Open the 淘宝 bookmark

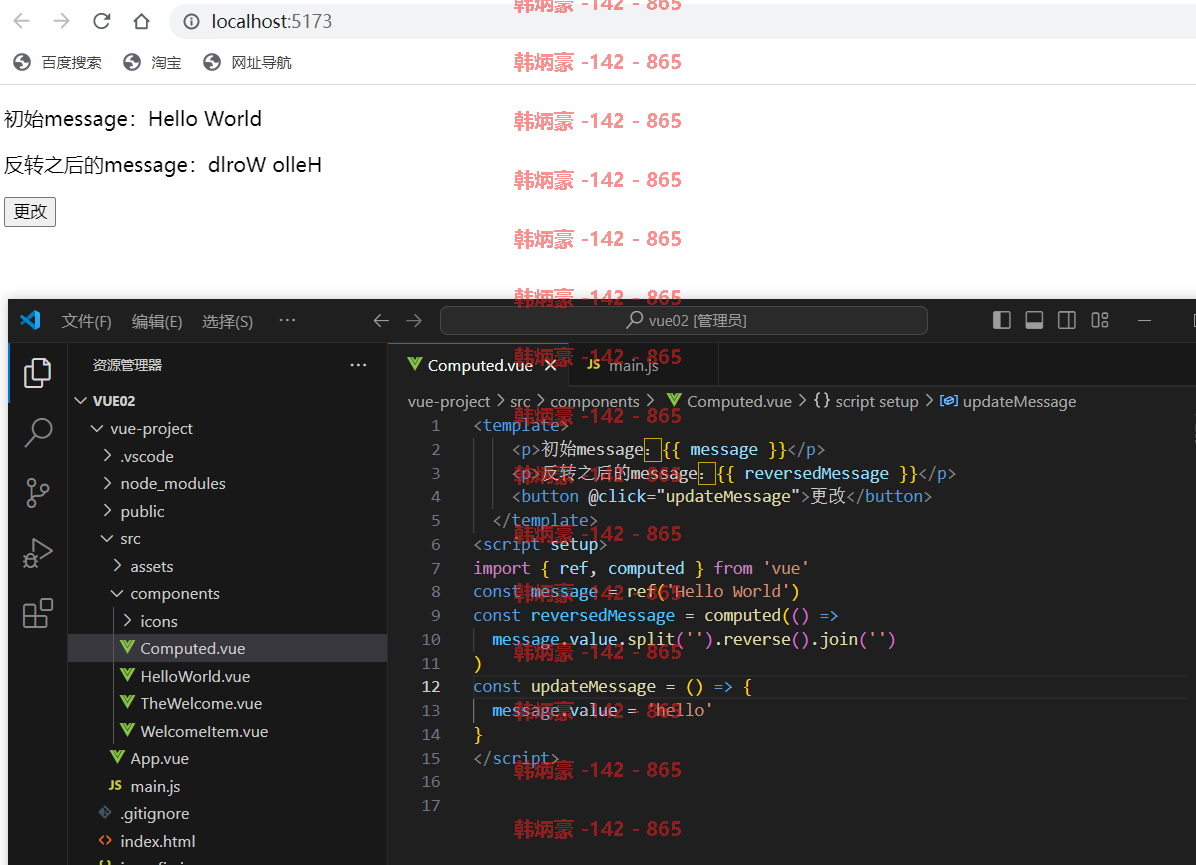click(x=153, y=63)
